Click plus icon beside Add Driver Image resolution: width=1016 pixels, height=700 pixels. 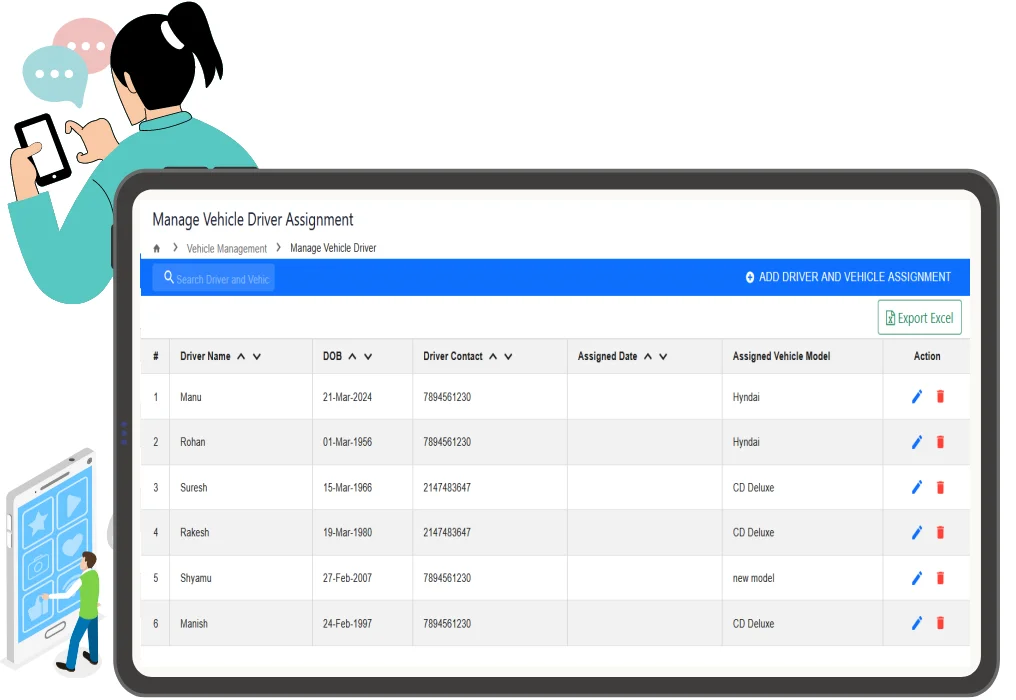[750, 277]
